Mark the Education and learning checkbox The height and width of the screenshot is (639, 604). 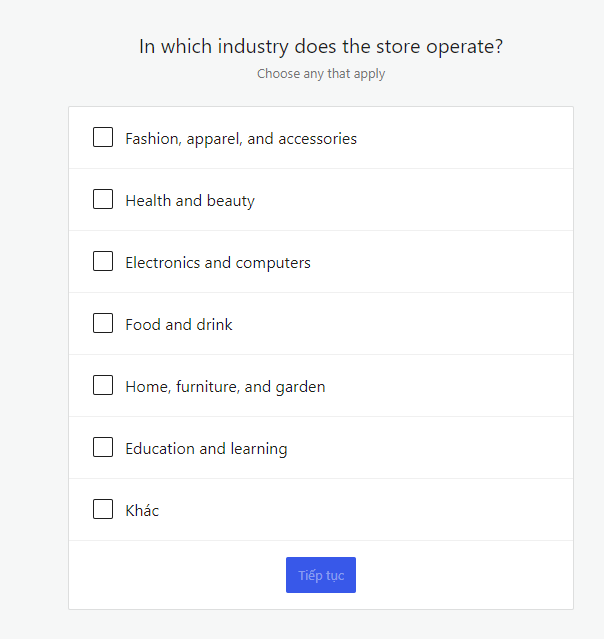pyautogui.click(x=103, y=447)
